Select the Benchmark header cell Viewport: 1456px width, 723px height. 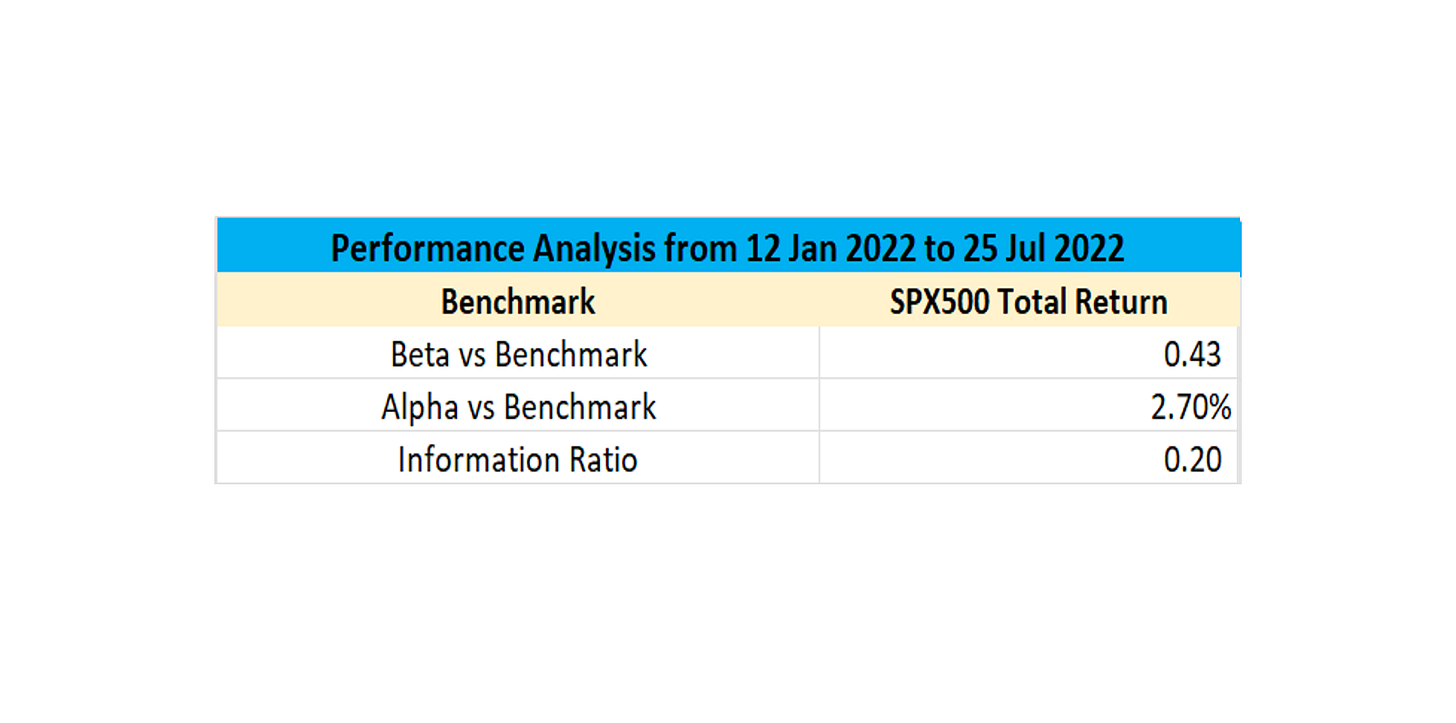coord(518,301)
